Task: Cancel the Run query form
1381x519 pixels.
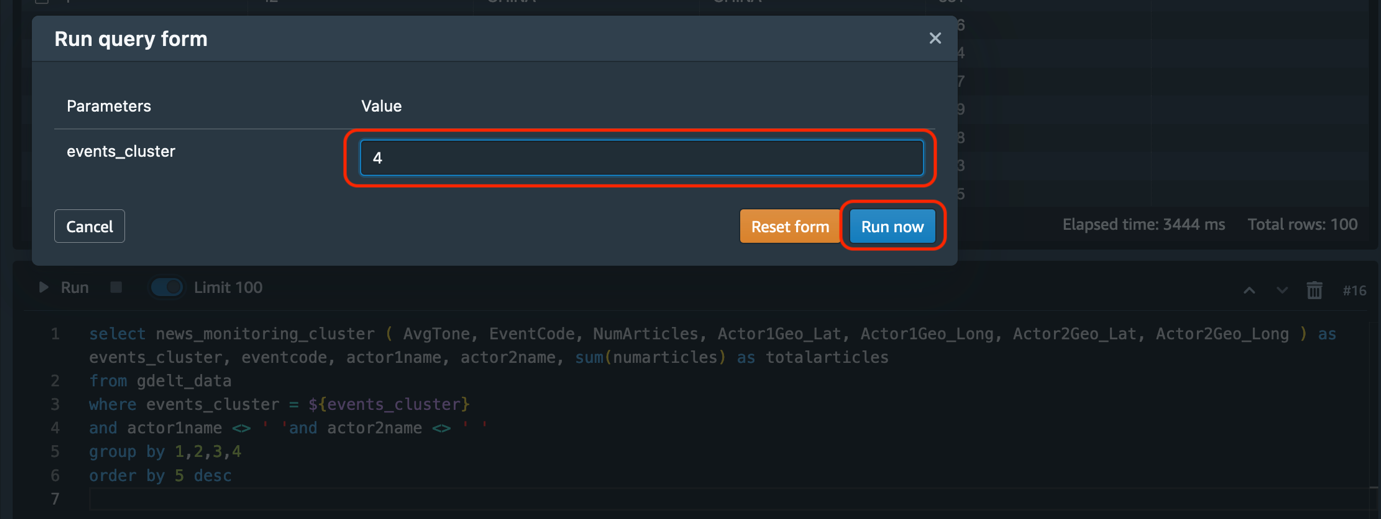Action: point(89,227)
